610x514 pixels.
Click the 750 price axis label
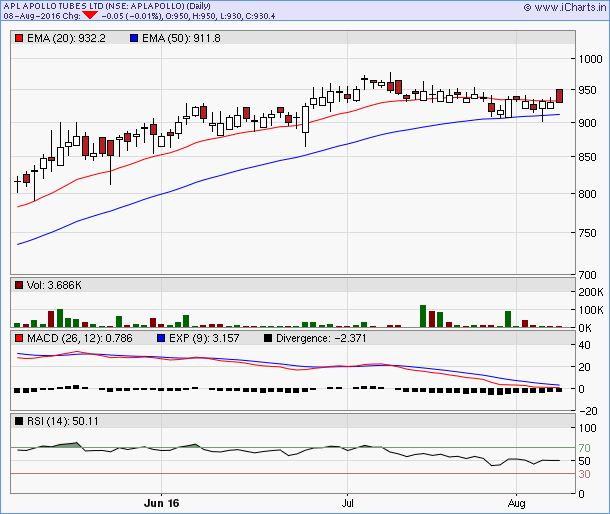(587, 233)
